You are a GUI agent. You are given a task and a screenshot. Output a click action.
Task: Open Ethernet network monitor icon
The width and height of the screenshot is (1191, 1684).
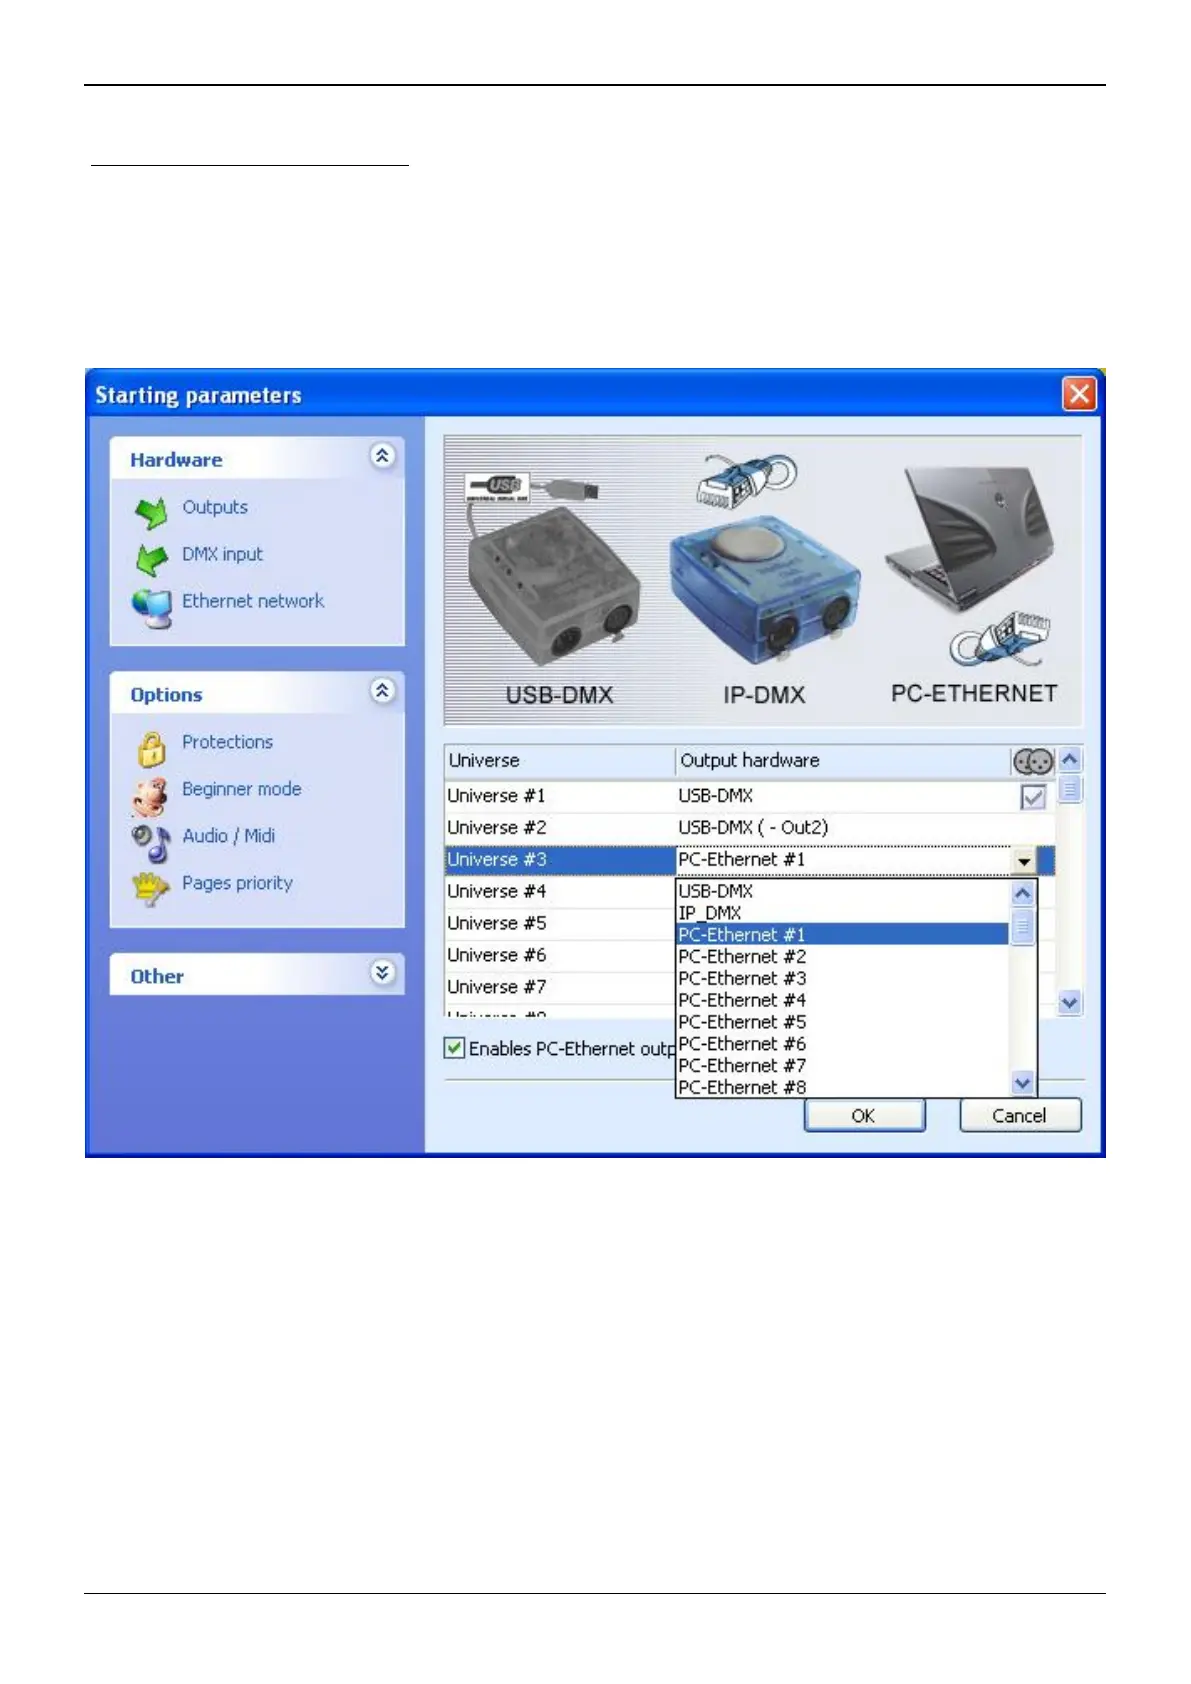(x=151, y=607)
